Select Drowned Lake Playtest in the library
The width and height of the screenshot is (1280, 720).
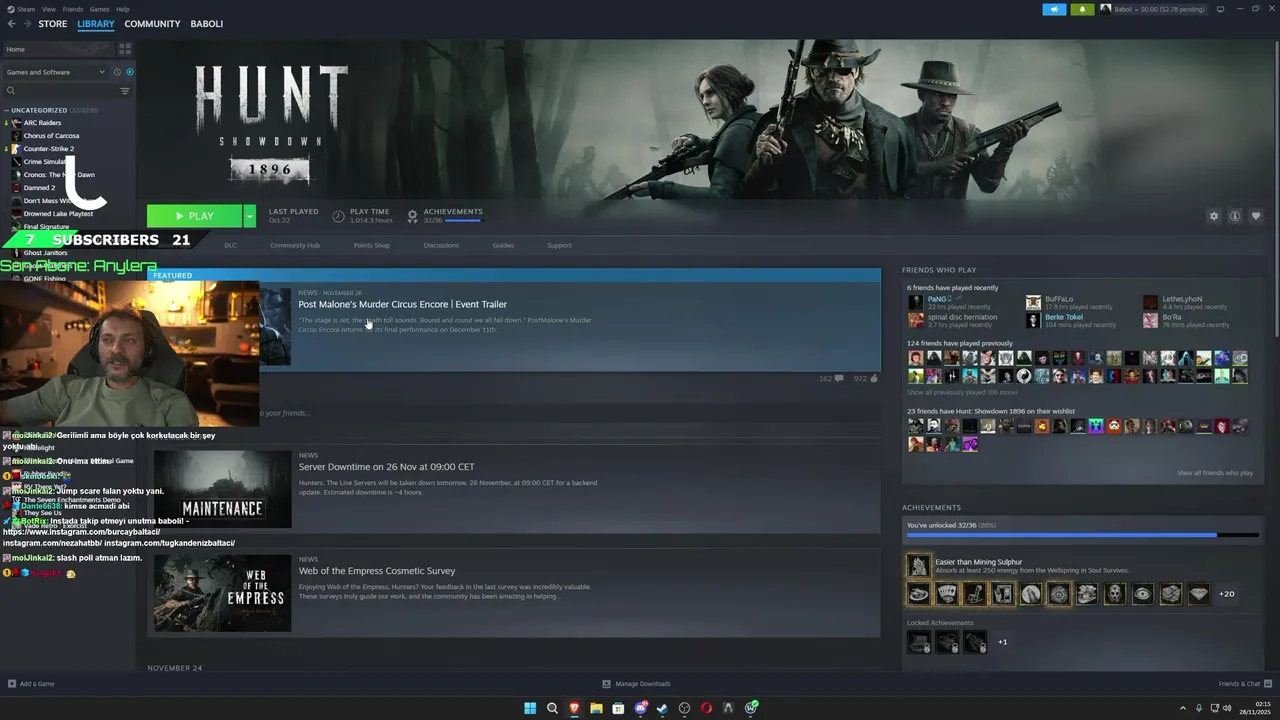pyautogui.click(x=58, y=214)
